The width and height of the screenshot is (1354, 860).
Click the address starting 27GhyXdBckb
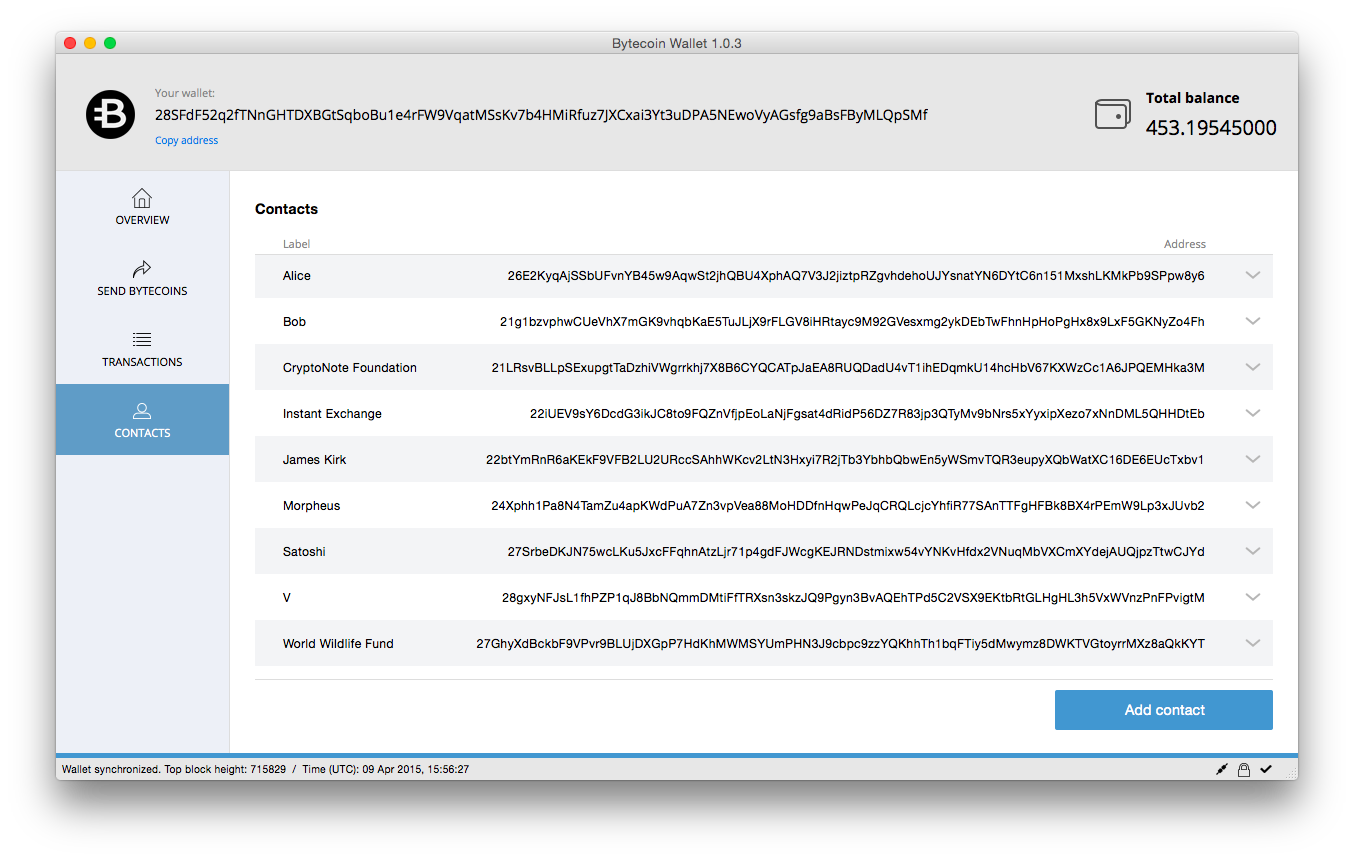(x=840, y=644)
